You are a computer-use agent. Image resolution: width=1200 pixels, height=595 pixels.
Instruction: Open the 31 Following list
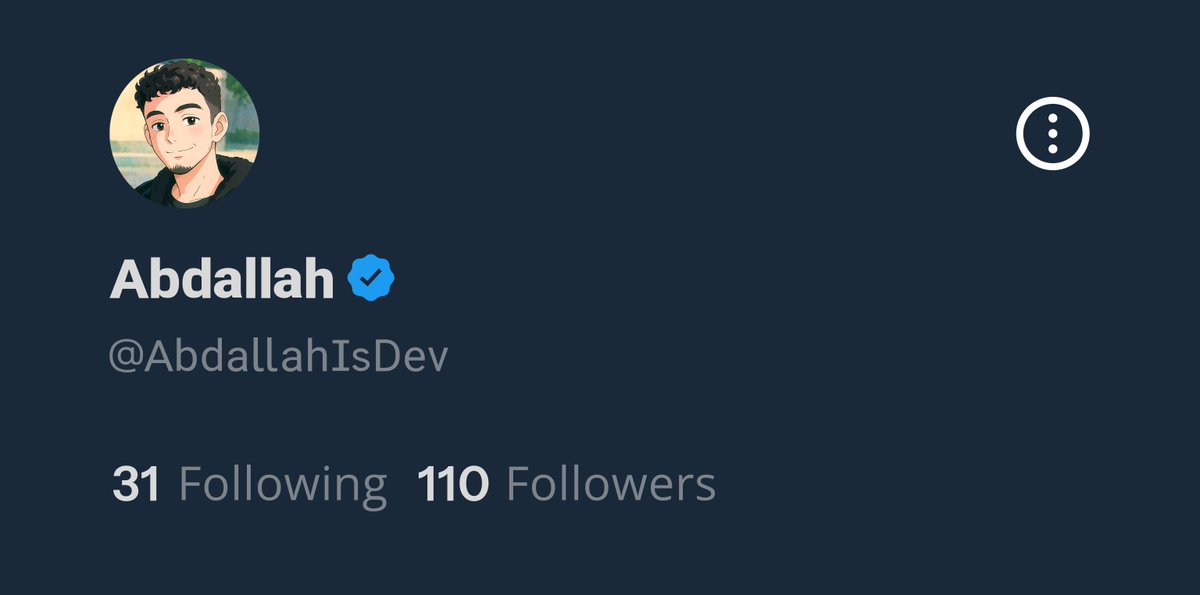click(x=250, y=484)
